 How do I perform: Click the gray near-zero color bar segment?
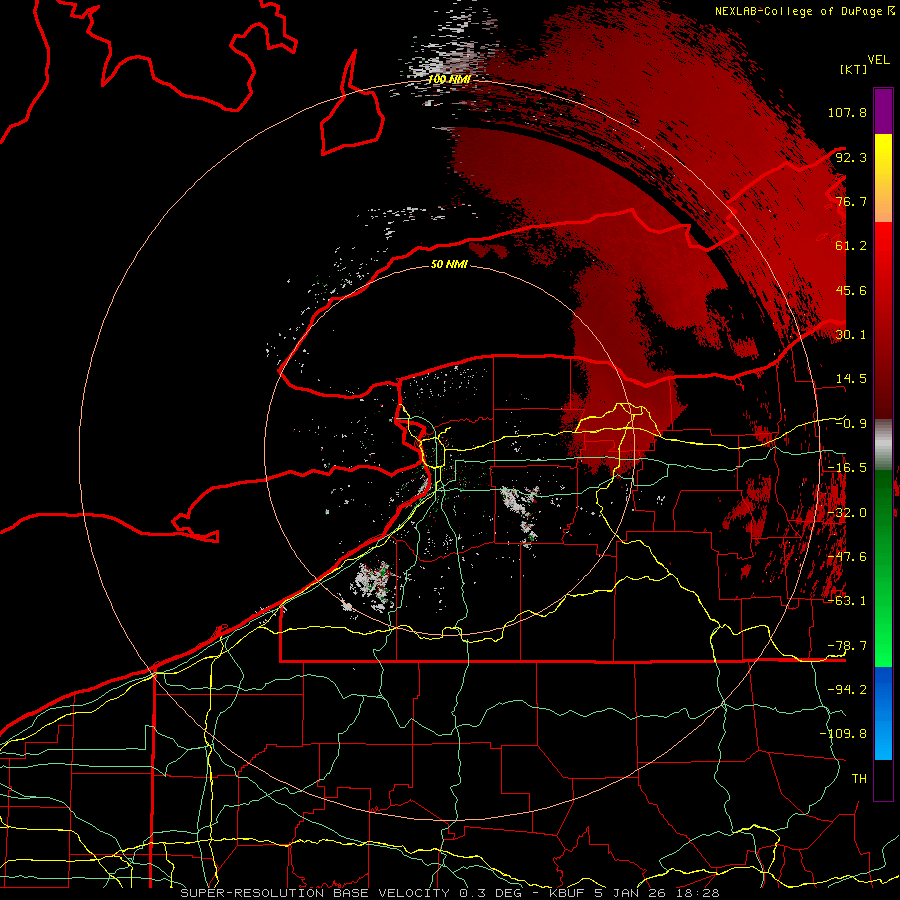click(883, 447)
